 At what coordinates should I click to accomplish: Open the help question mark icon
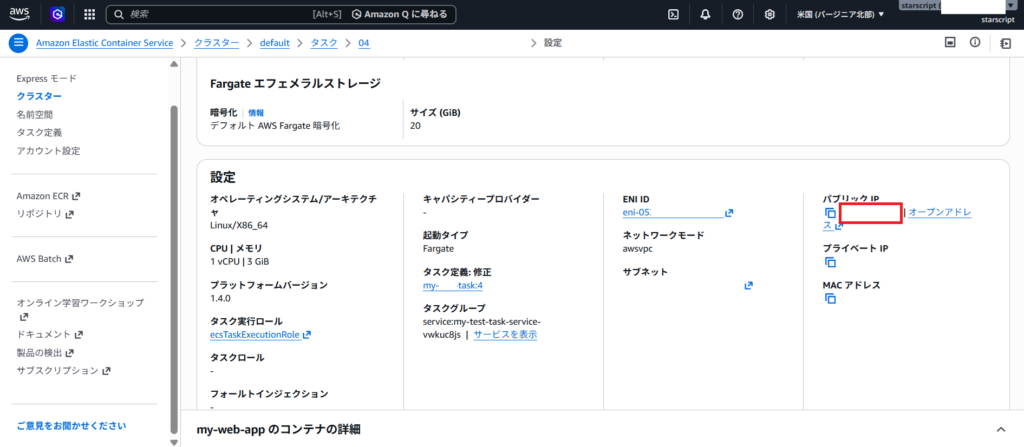click(x=737, y=15)
